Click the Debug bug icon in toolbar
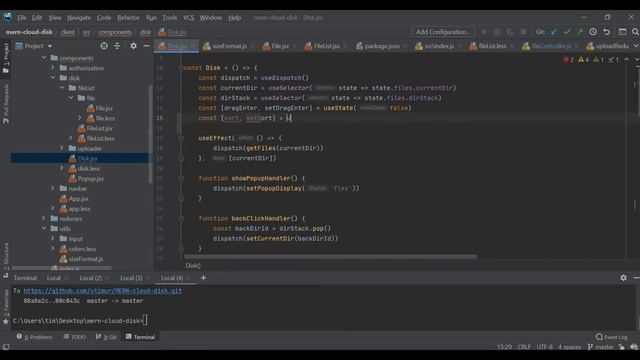 pos(497,32)
